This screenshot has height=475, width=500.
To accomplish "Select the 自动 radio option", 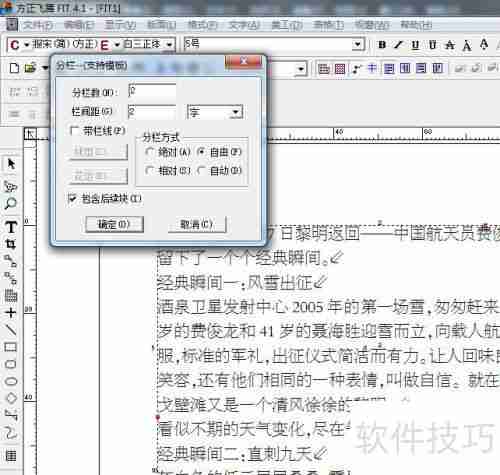I will [x=201, y=171].
